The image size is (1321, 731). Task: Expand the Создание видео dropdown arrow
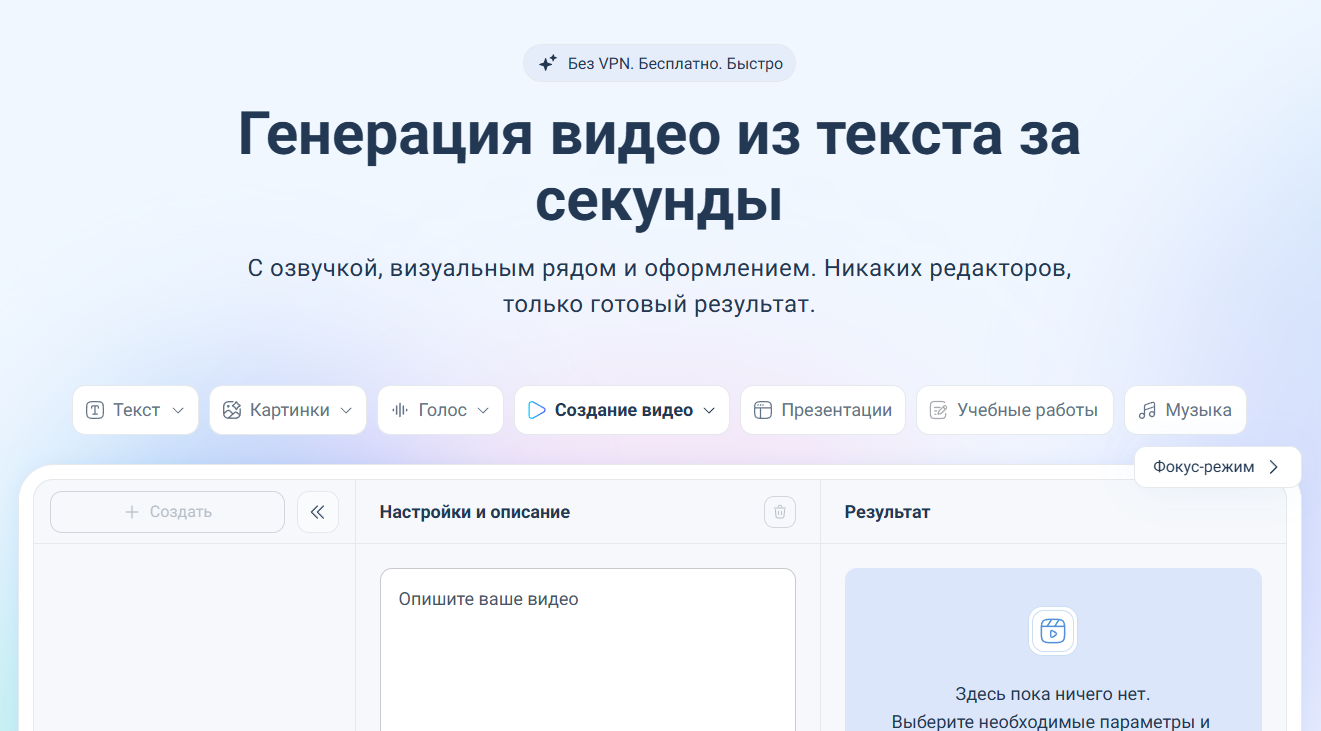pyautogui.click(x=709, y=410)
